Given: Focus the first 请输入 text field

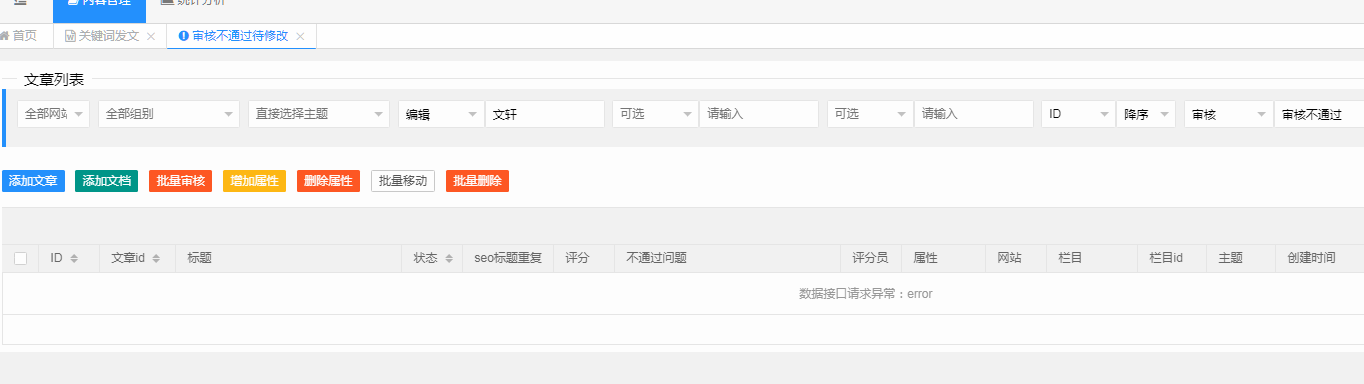Looking at the screenshot, I should click(x=759, y=114).
